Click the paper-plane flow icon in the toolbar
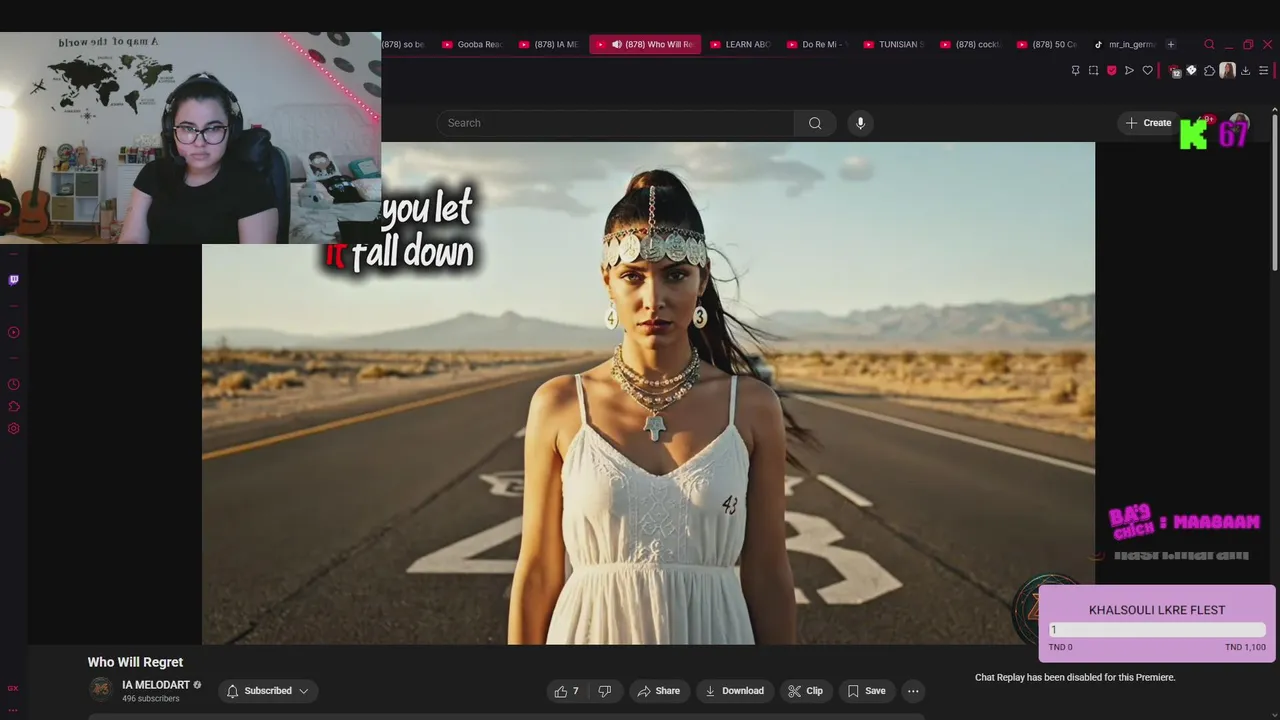Image resolution: width=1280 pixels, height=720 pixels. point(1129,70)
